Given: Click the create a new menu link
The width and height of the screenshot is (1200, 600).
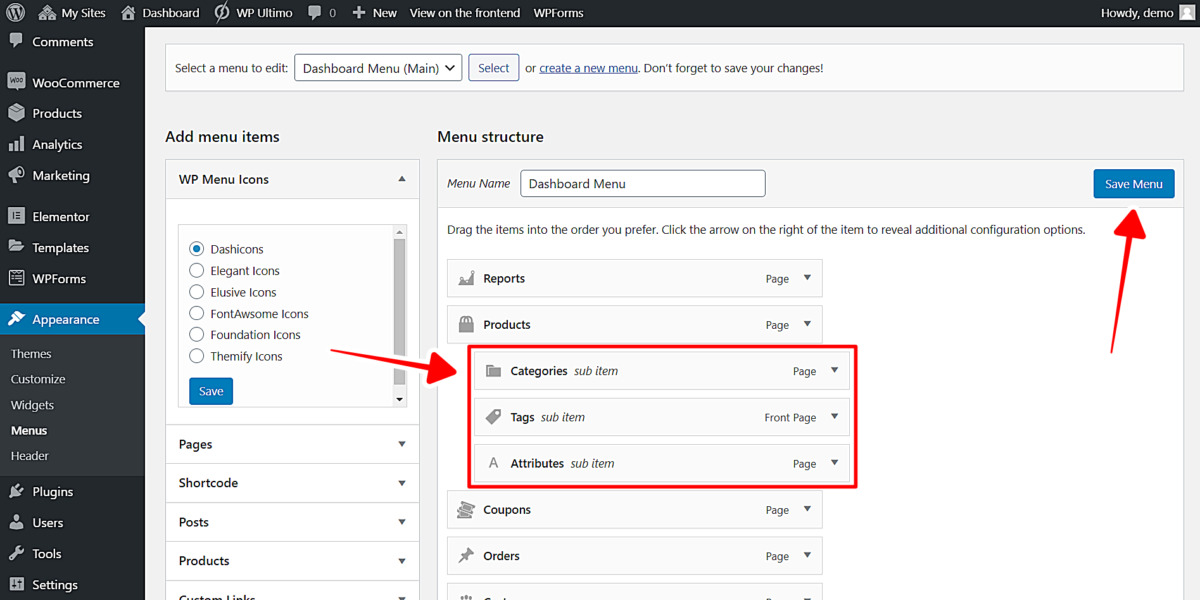Looking at the screenshot, I should point(588,67).
